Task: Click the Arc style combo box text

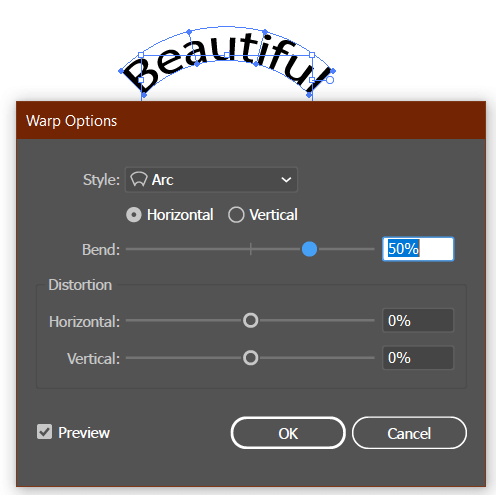Action: [x=163, y=180]
